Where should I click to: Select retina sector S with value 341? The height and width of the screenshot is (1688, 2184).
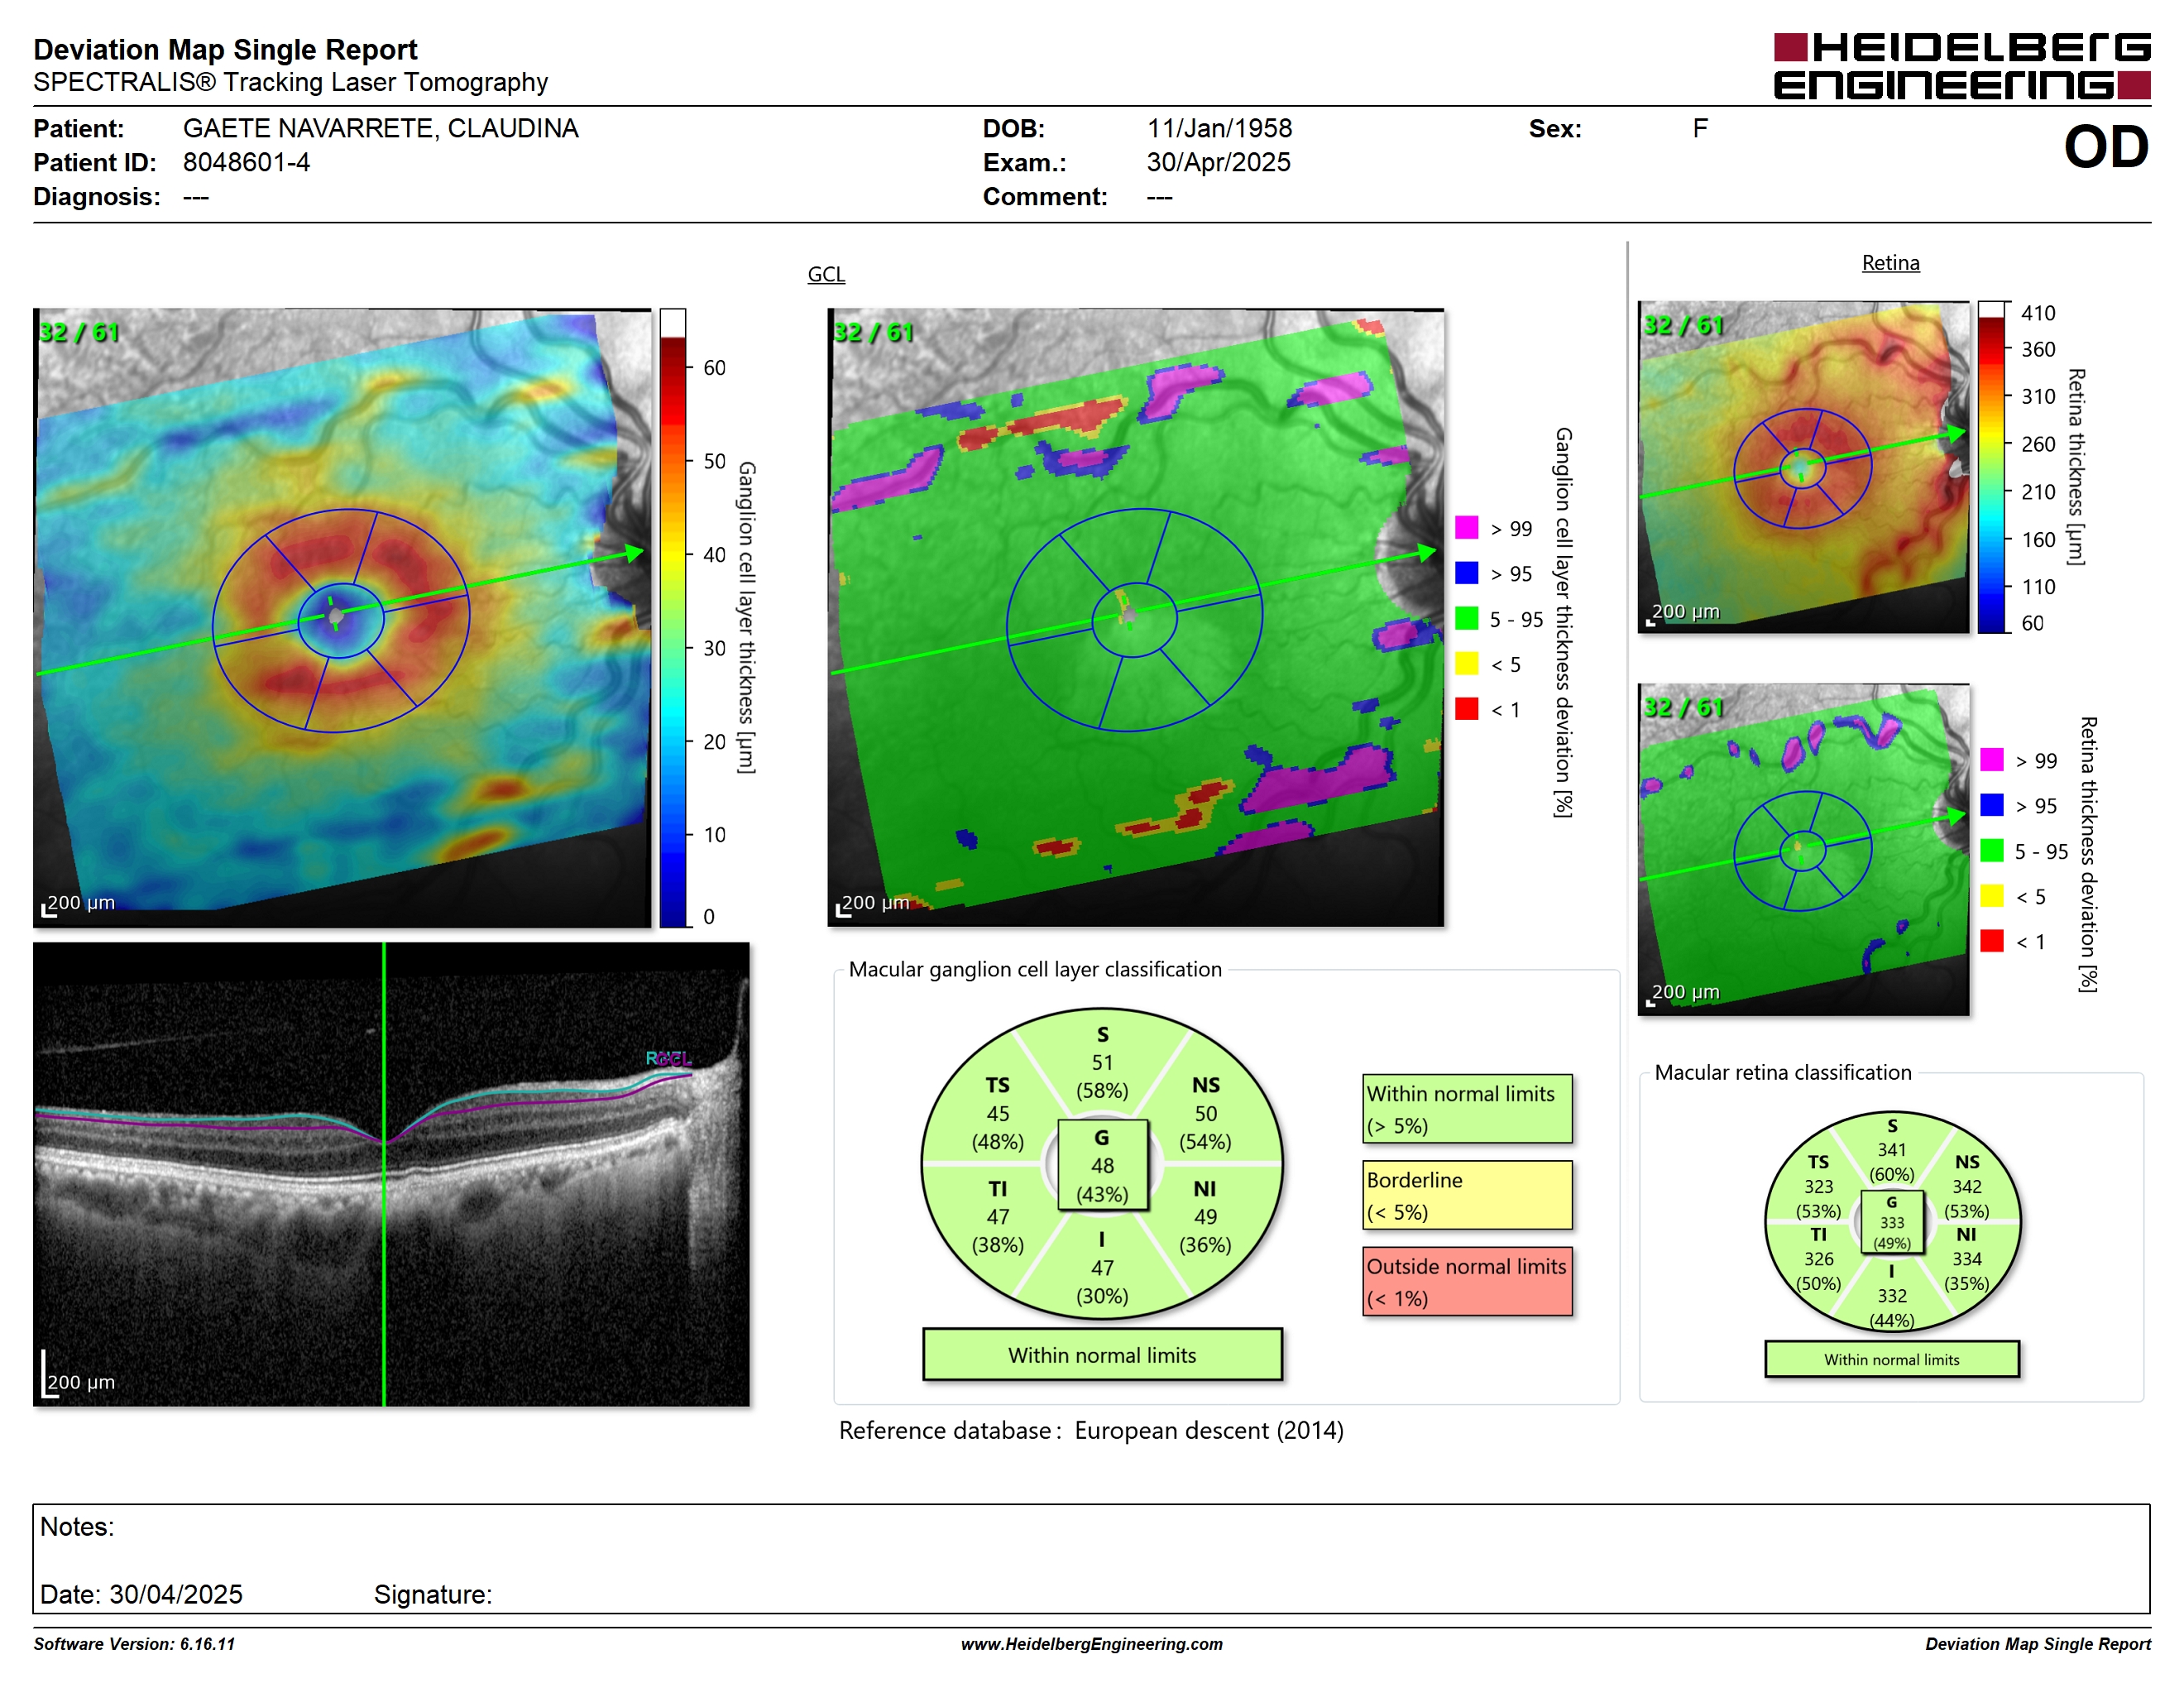pyautogui.click(x=1891, y=1150)
